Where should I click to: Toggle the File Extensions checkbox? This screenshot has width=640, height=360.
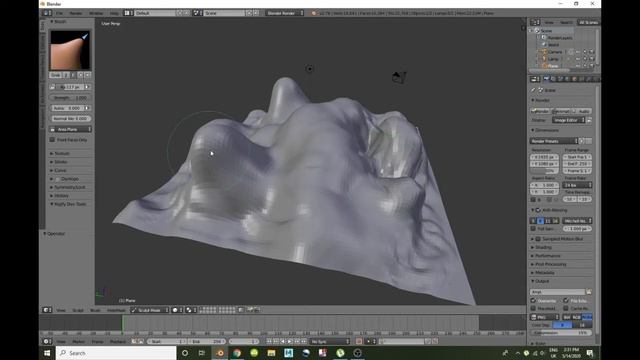click(566, 301)
